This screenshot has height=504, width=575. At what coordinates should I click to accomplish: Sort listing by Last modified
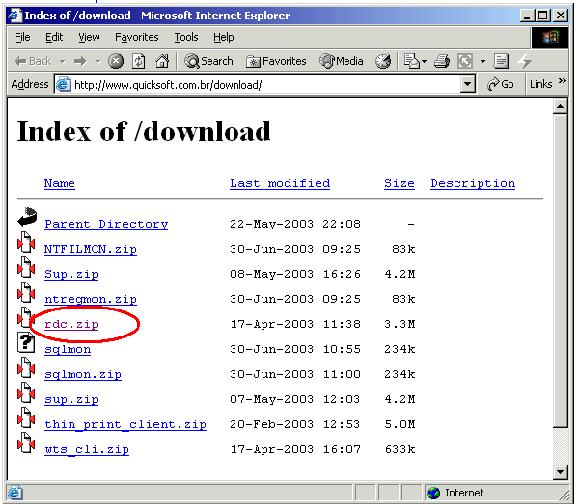[x=280, y=183]
